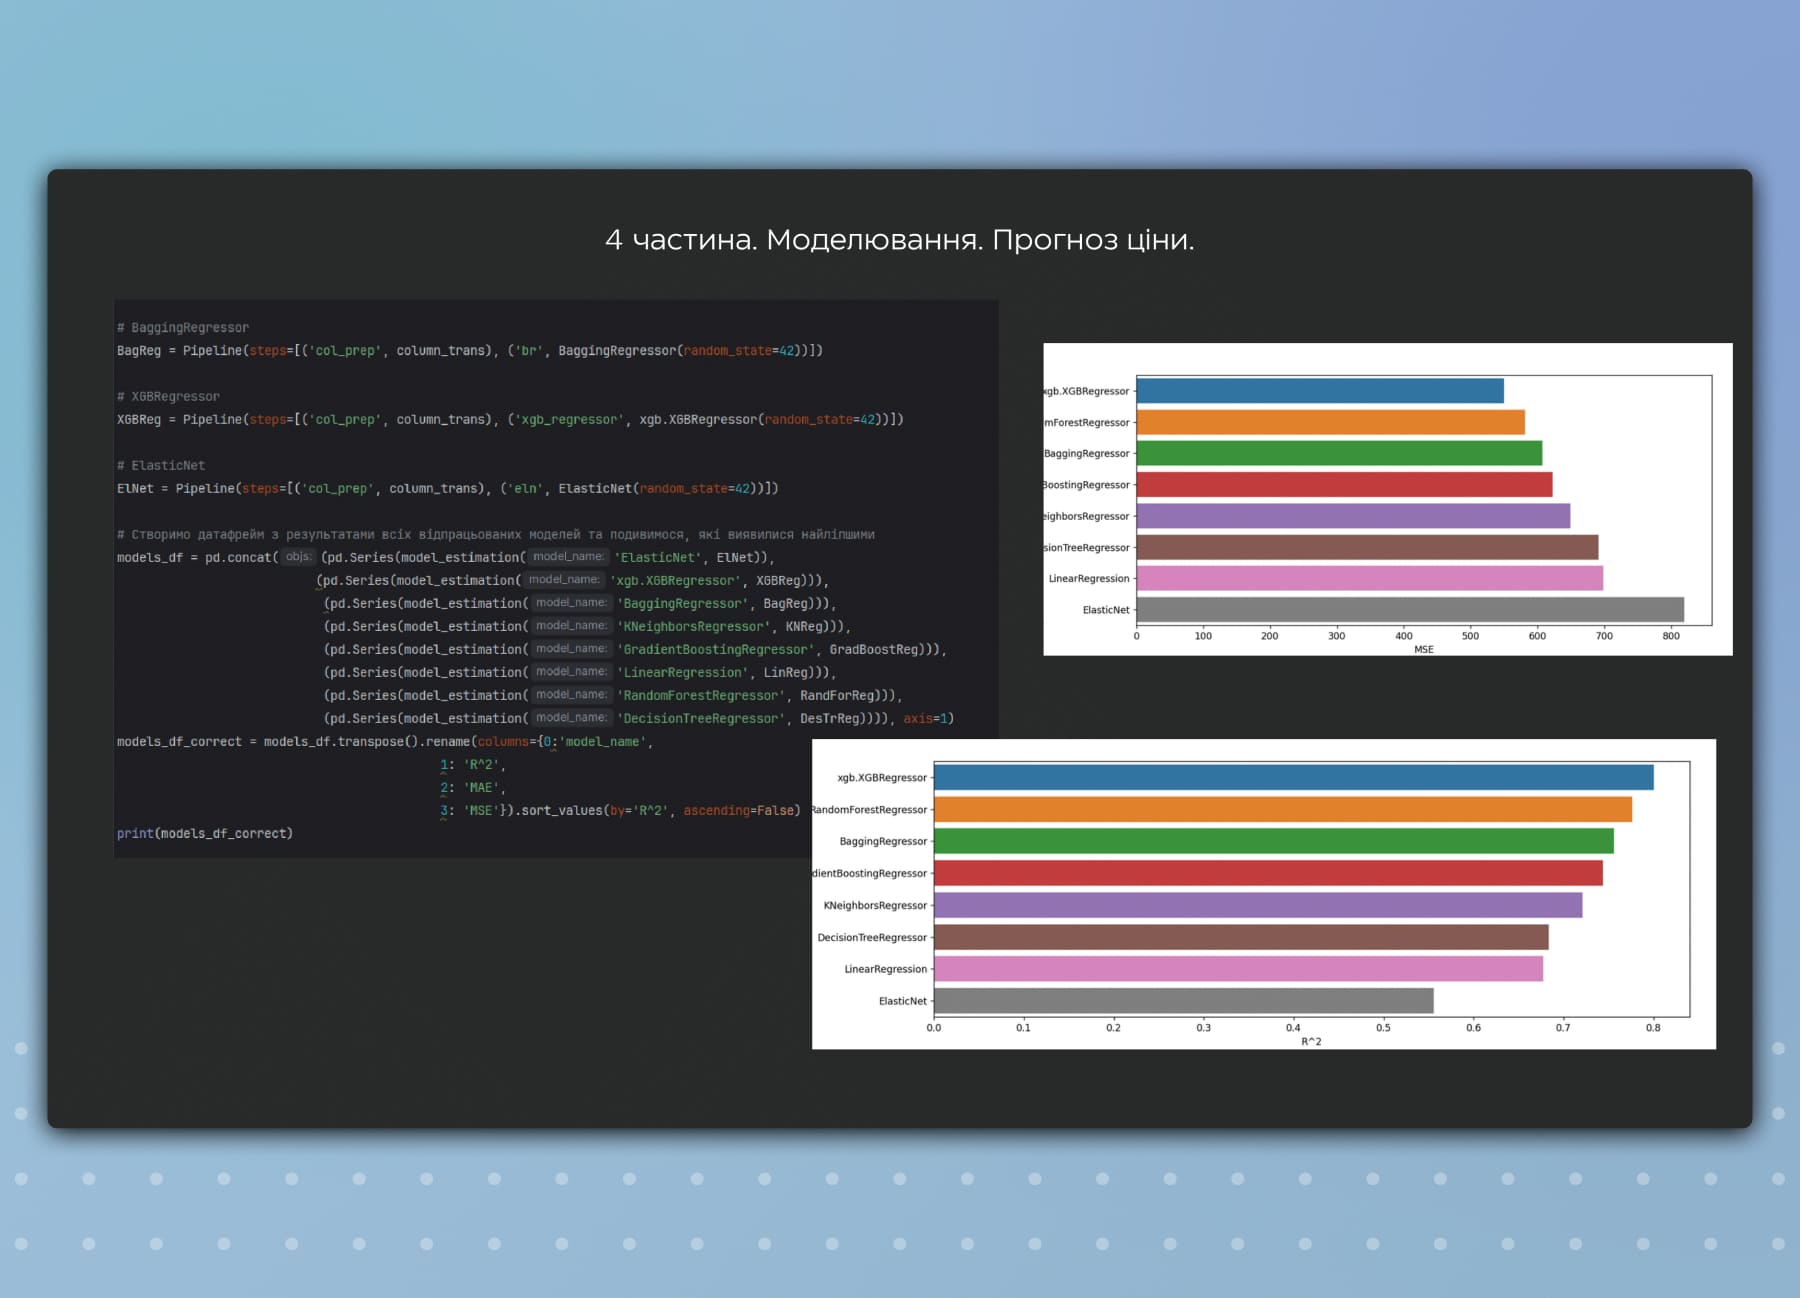Click the slide title '4 частина. Моделювання. Прогноз ціни.'
1800x1298 pixels.
[x=899, y=240]
